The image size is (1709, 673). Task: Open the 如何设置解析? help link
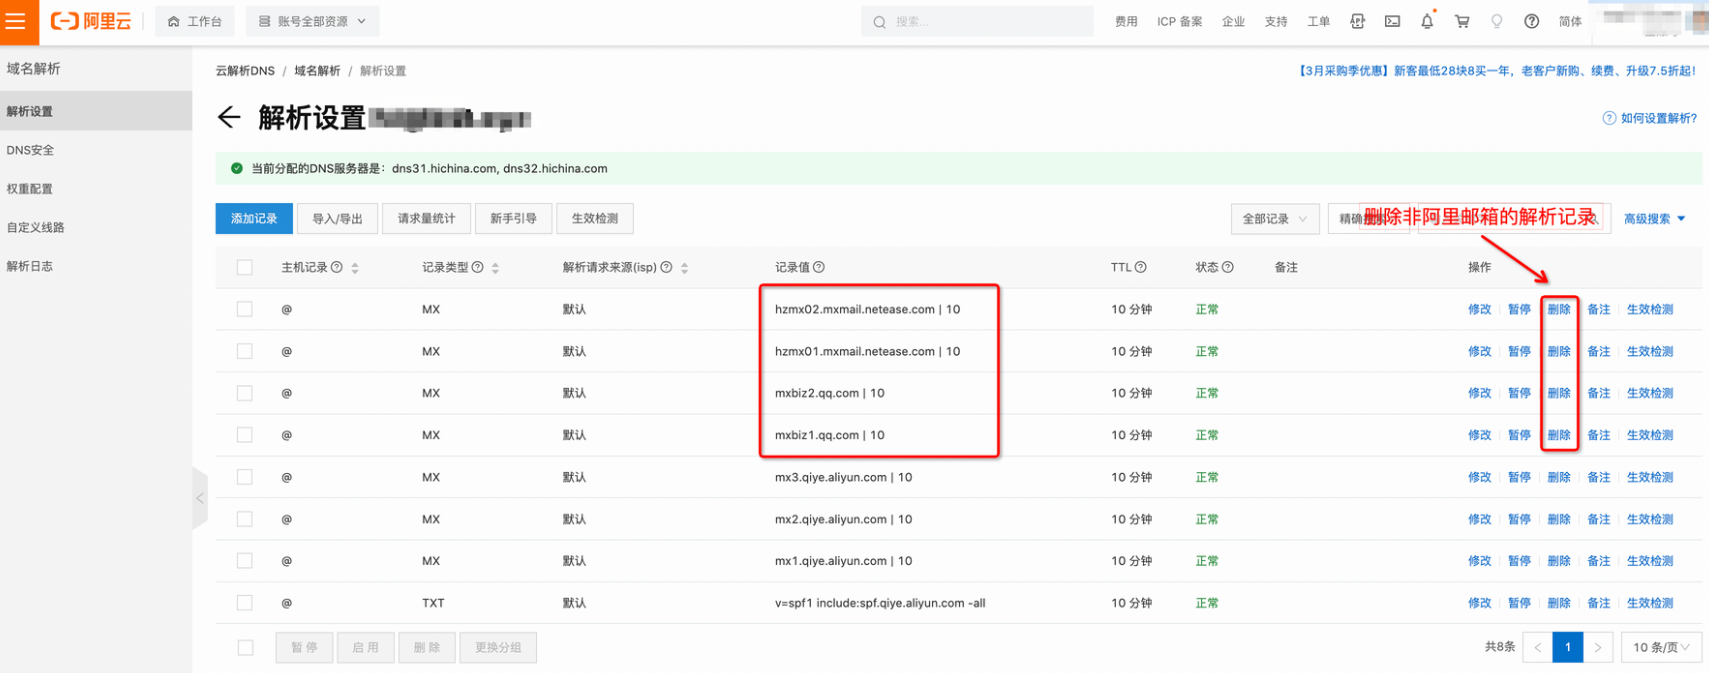coord(1650,118)
